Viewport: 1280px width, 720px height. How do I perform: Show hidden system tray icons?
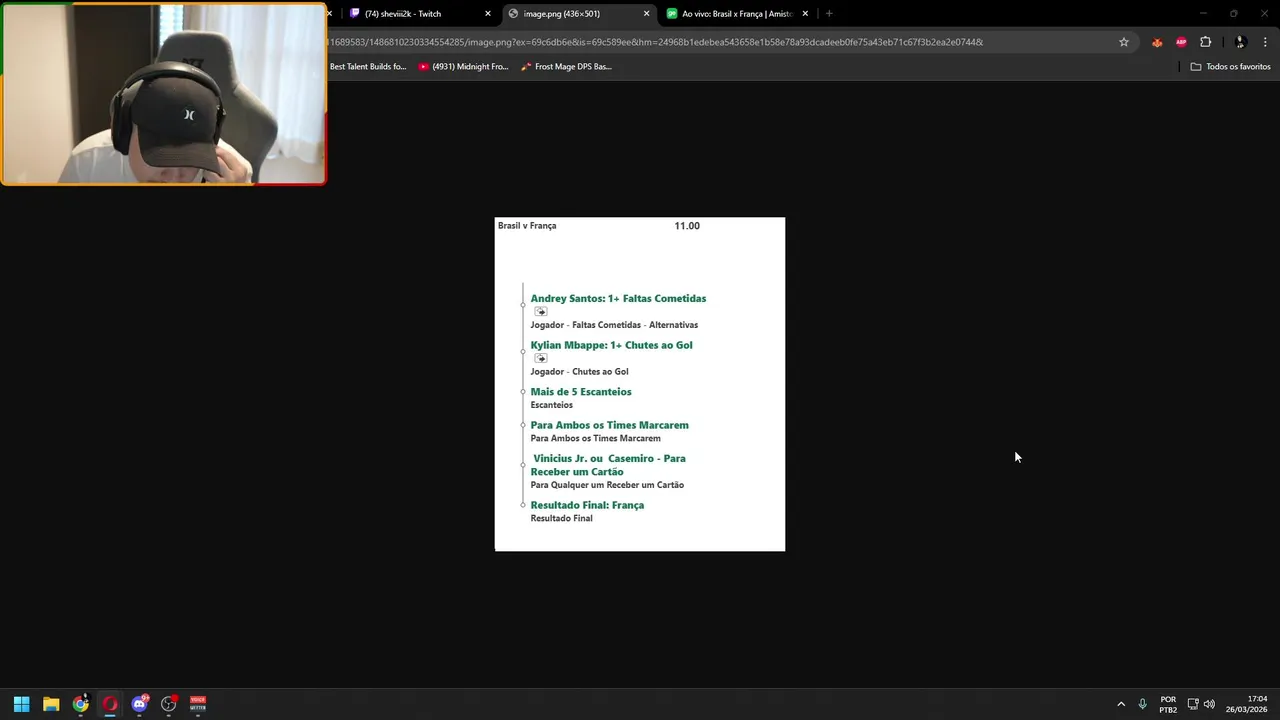tap(1121, 704)
